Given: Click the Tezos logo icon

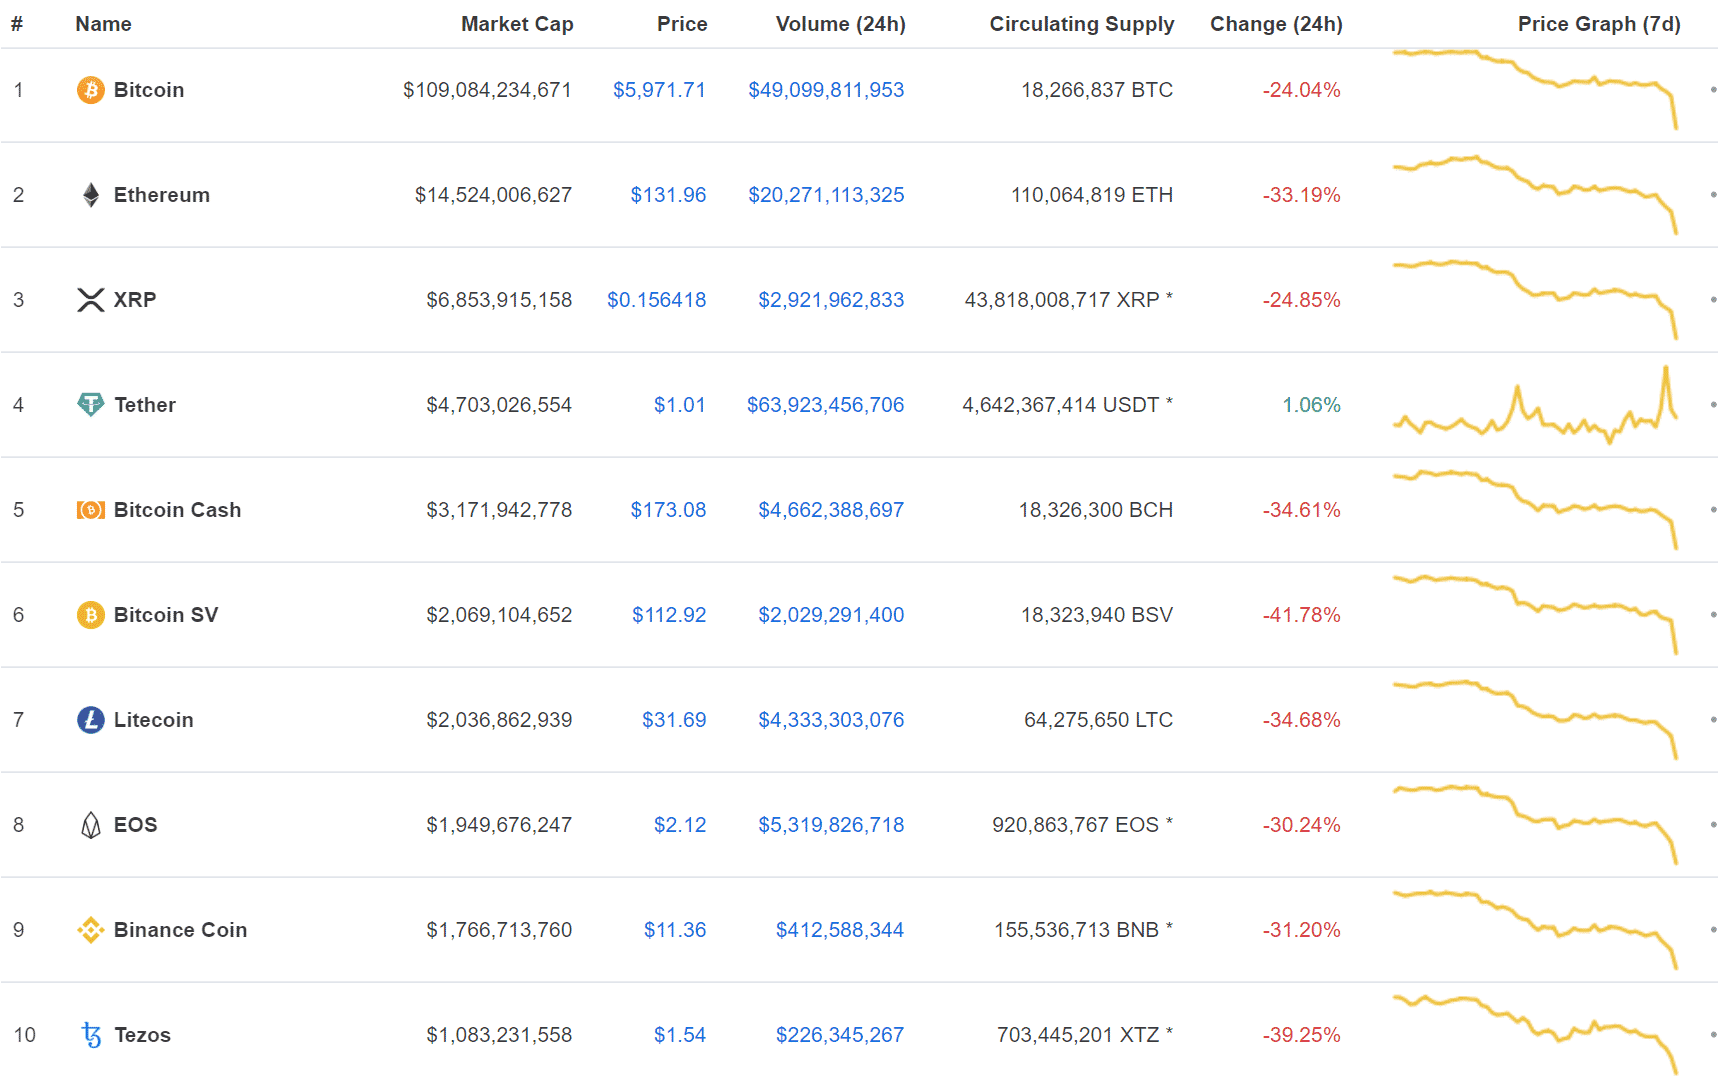Looking at the screenshot, I should (x=91, y=1035).
